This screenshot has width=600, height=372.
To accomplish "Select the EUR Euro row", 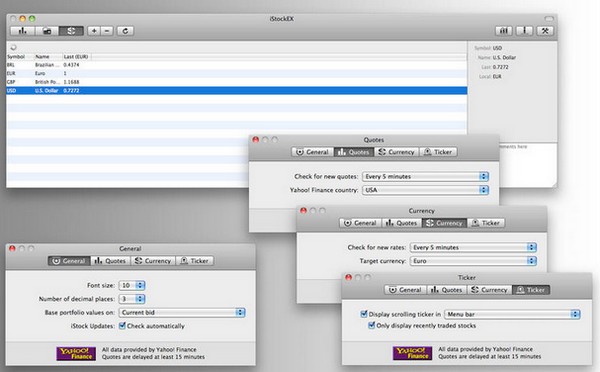I will pos(236,73).
